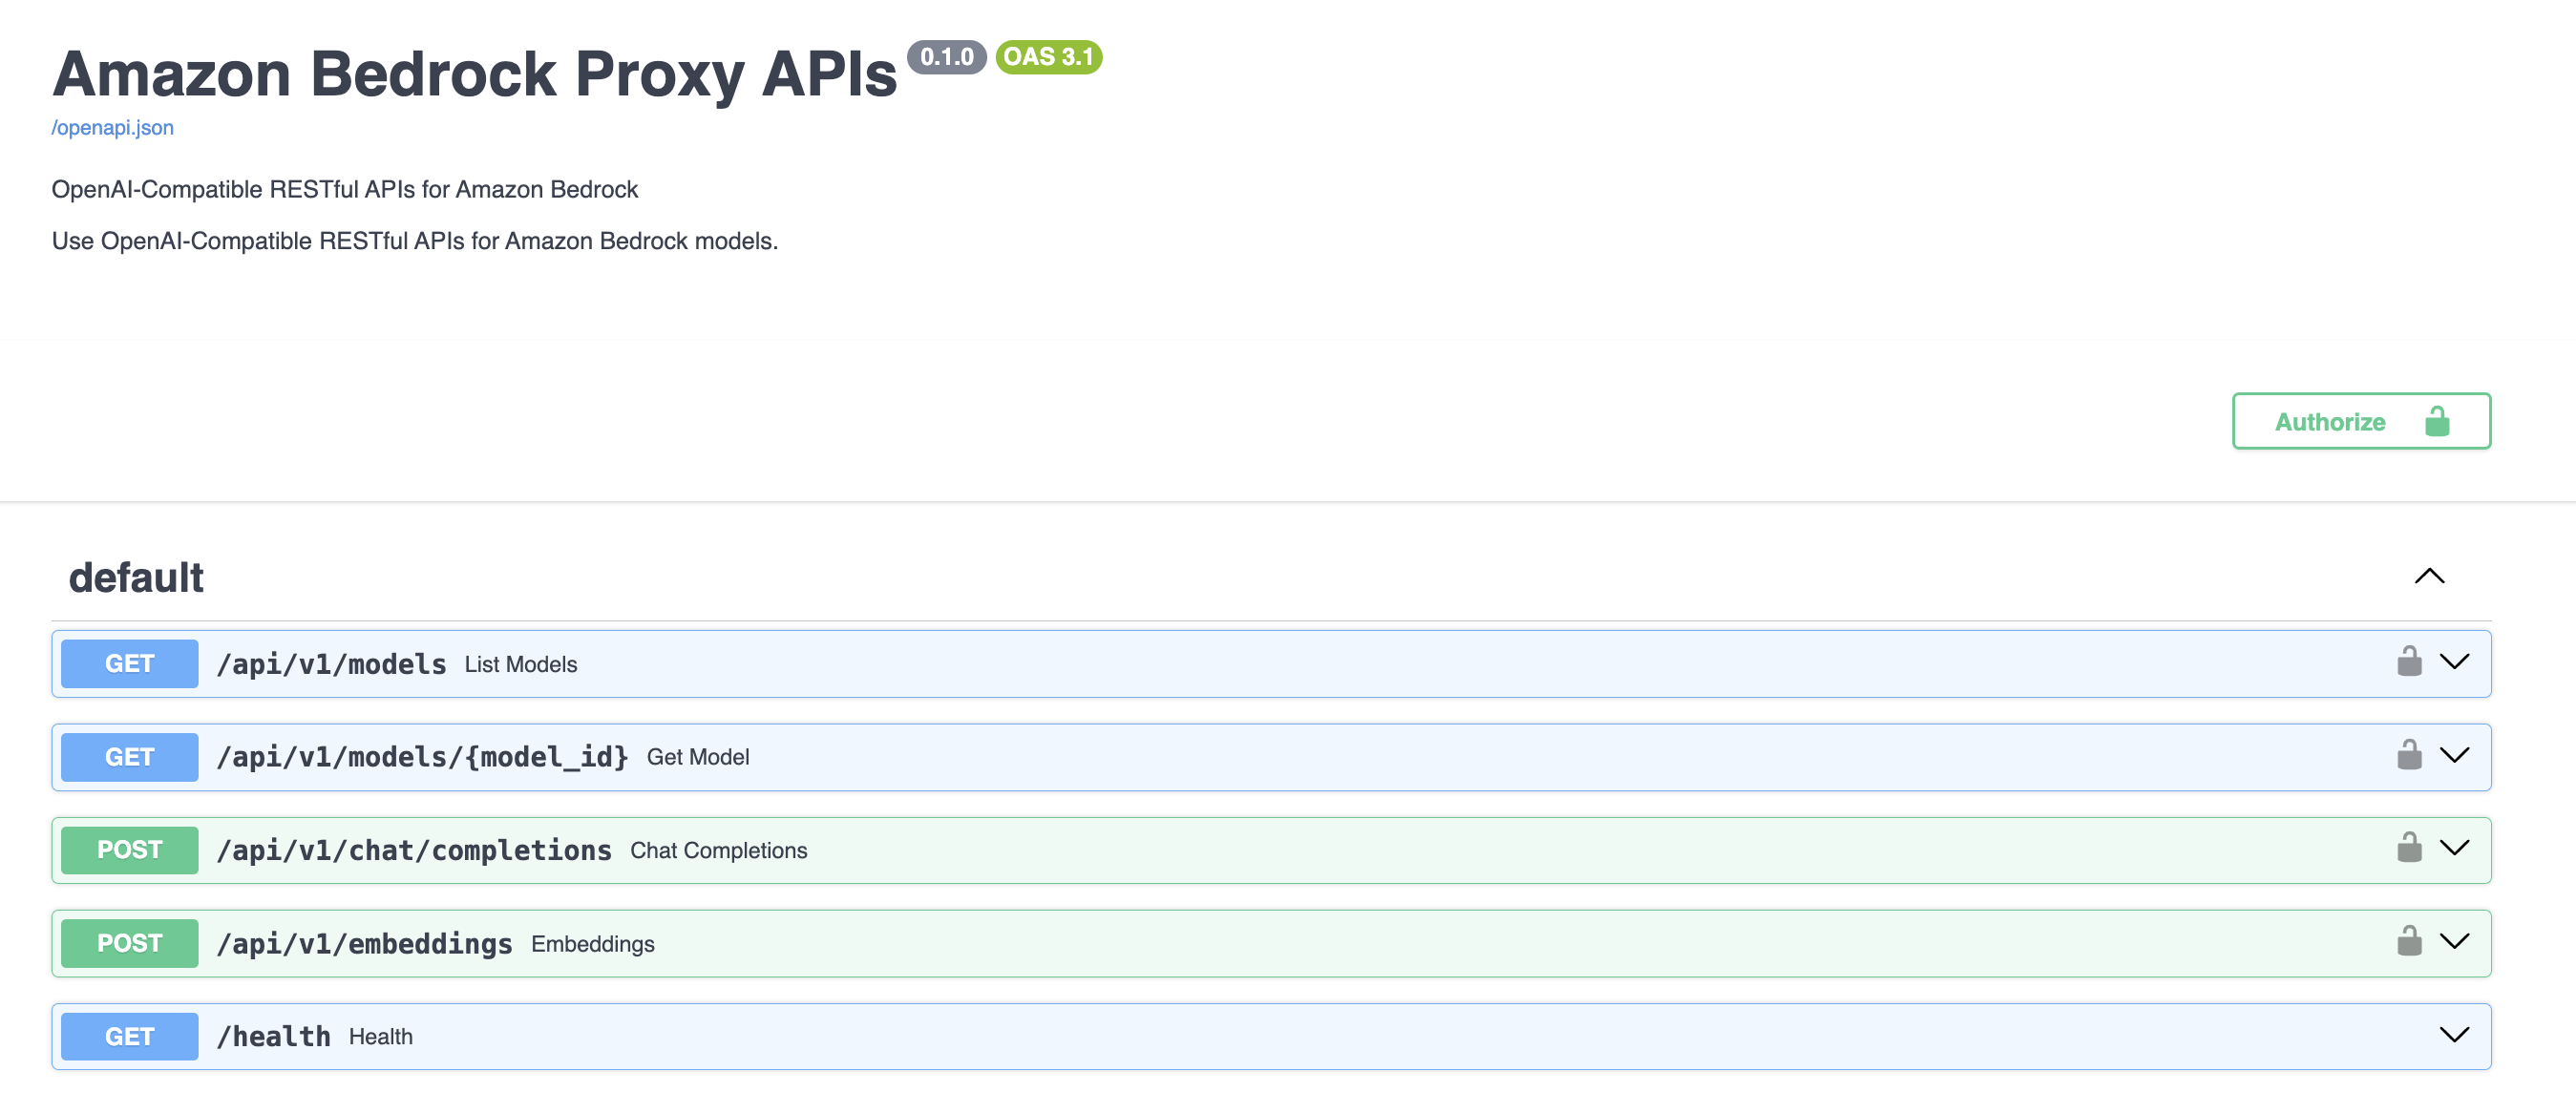Expand the /api/v1/models endpoint chevron

(2454, 662)
